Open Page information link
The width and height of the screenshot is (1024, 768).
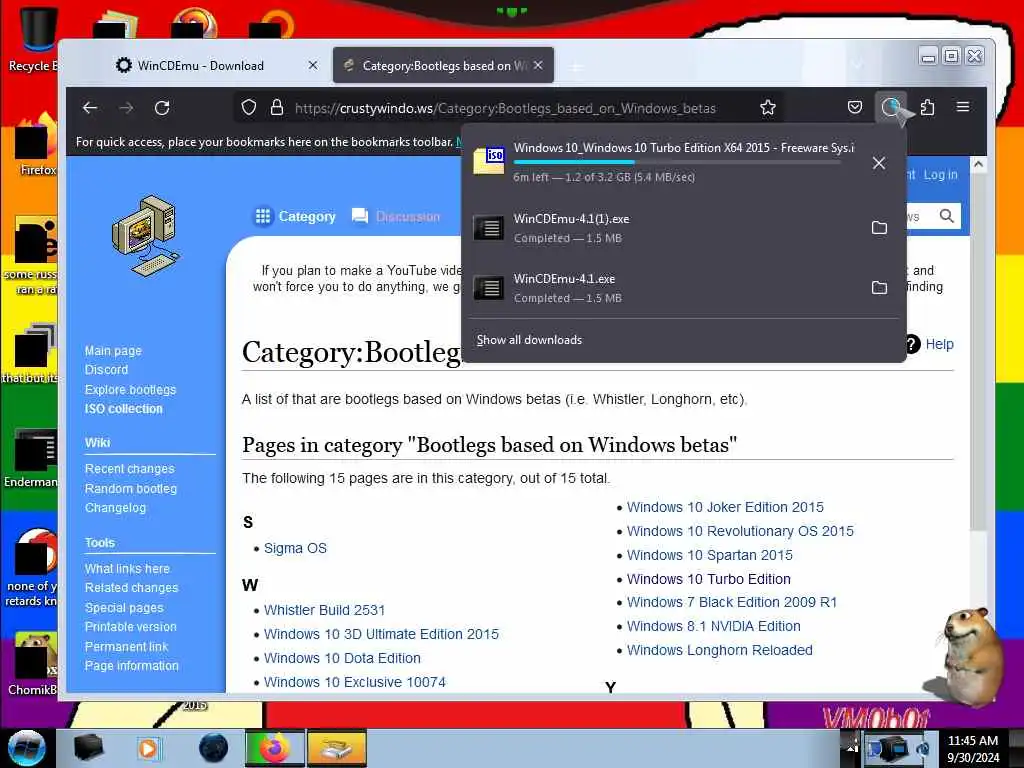pos(131,665)
